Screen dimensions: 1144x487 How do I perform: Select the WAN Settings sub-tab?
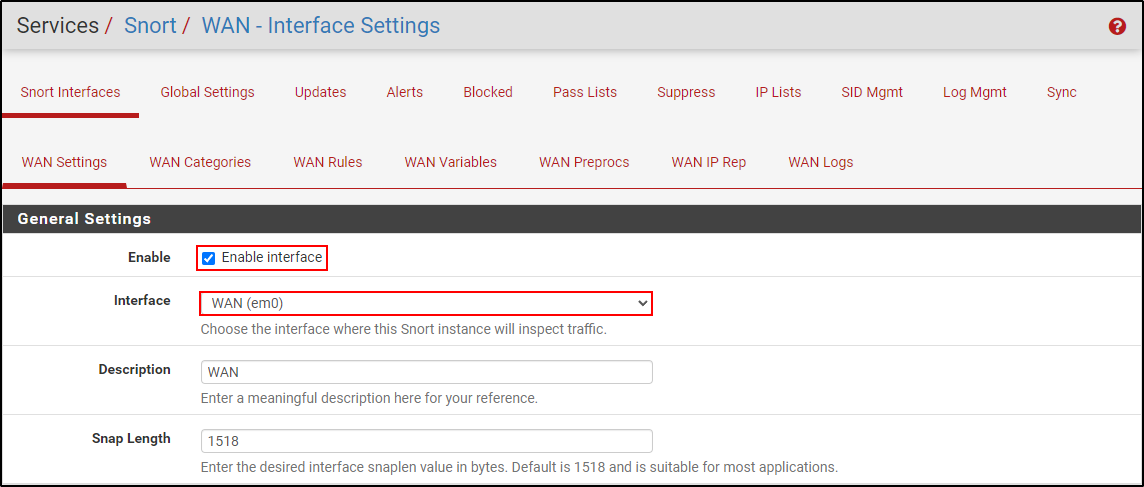[64, 162]
